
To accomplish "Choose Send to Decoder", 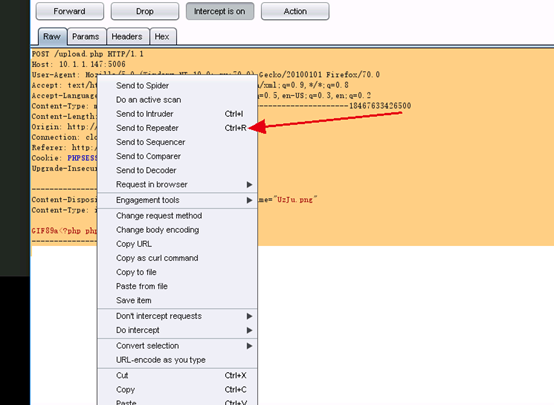I will point(177,170).
